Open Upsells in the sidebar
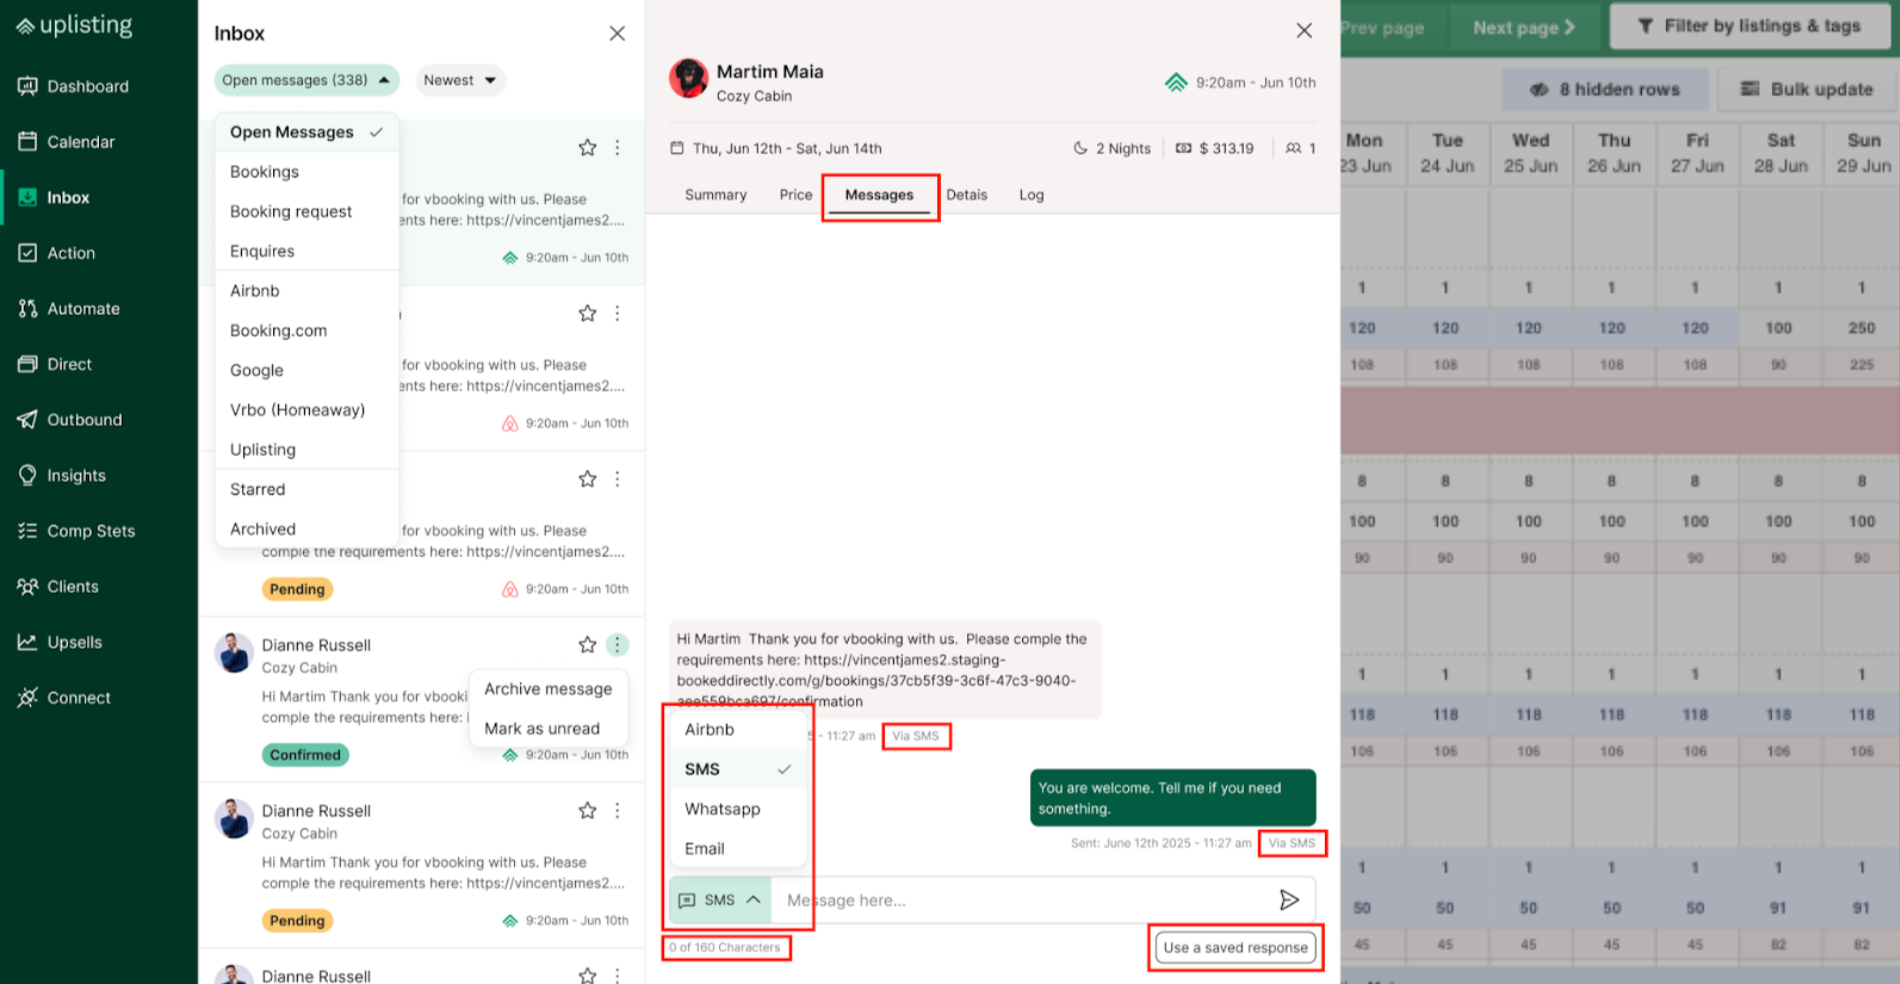The width and height of the screenshot is (1900, 984). click(x=61, y=642)
